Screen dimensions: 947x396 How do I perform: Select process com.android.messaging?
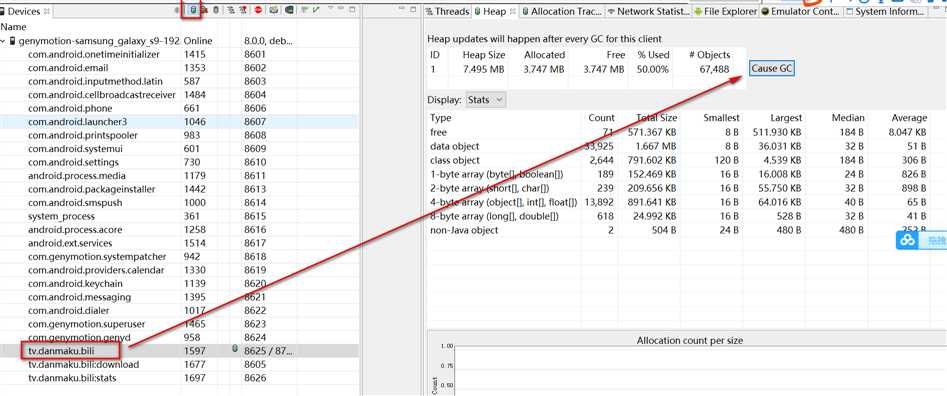(179, 297)
